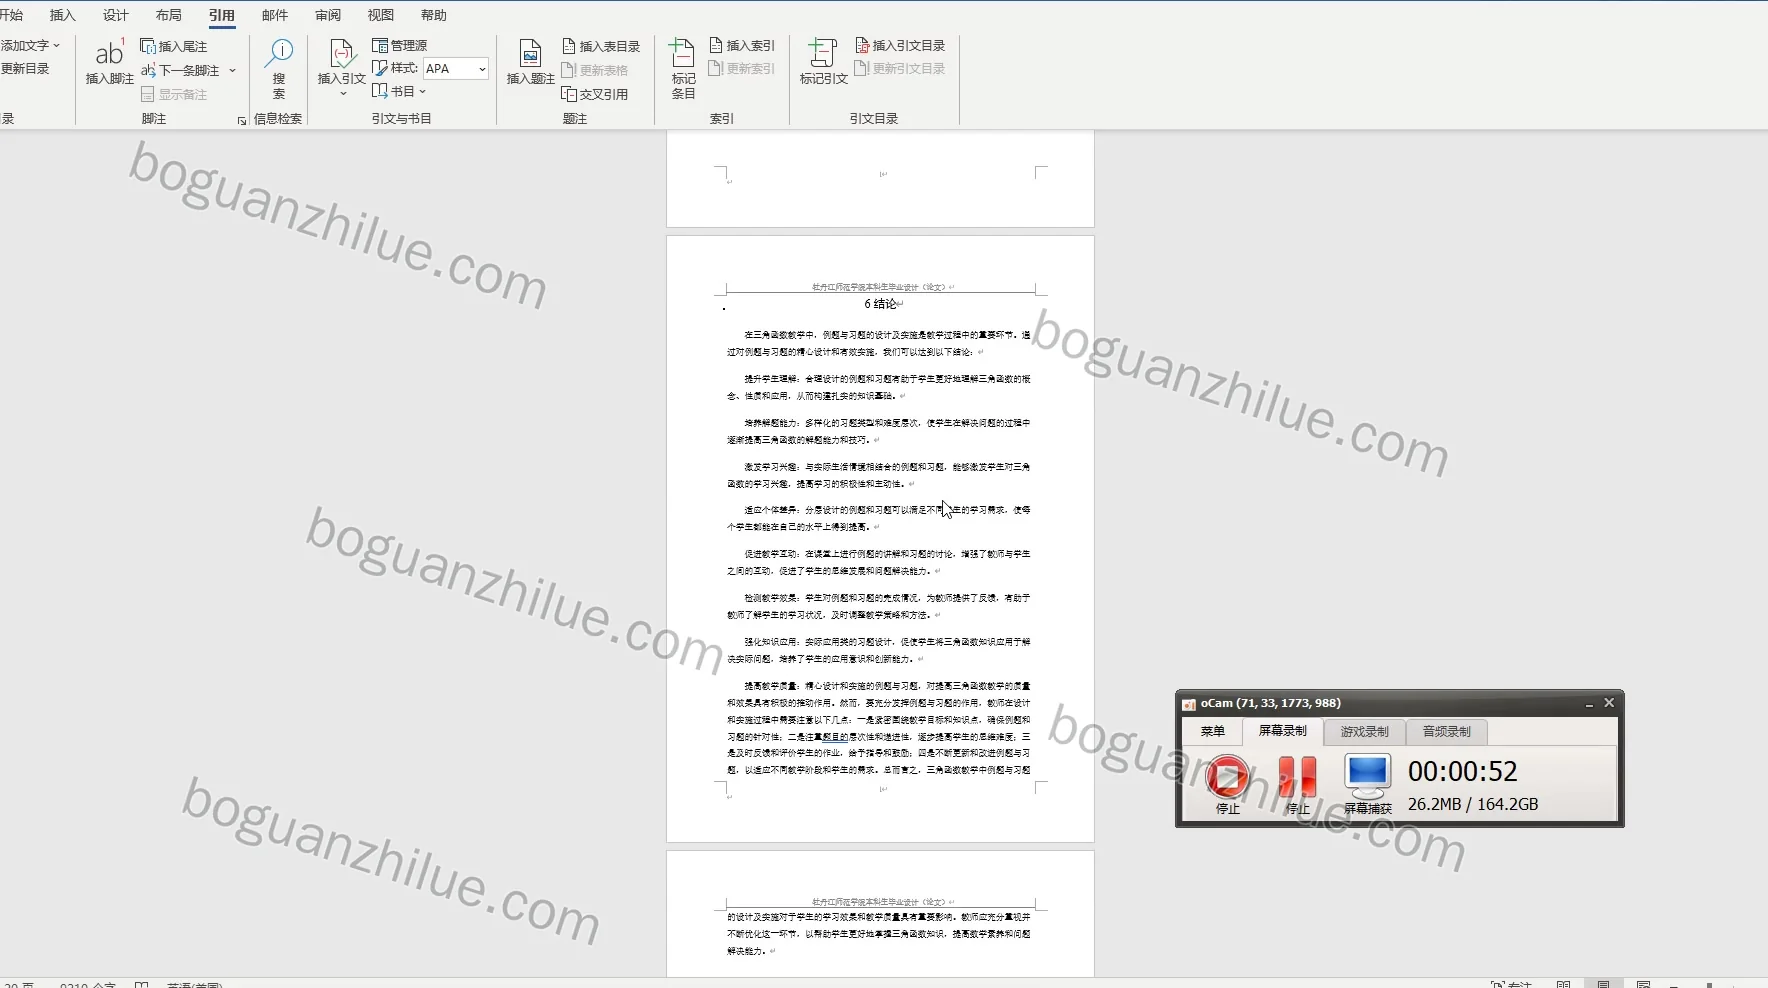This screenshot has width=1768, height=988.
Task: Click the oCam timer reading 00:00:52
Action: [x=1463, y=771]
